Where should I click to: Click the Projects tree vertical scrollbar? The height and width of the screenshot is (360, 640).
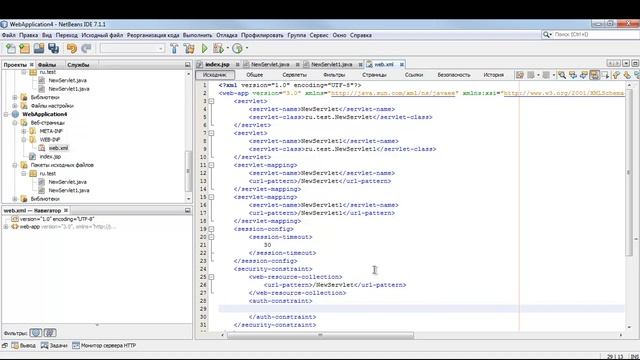(x=188, y=171)
